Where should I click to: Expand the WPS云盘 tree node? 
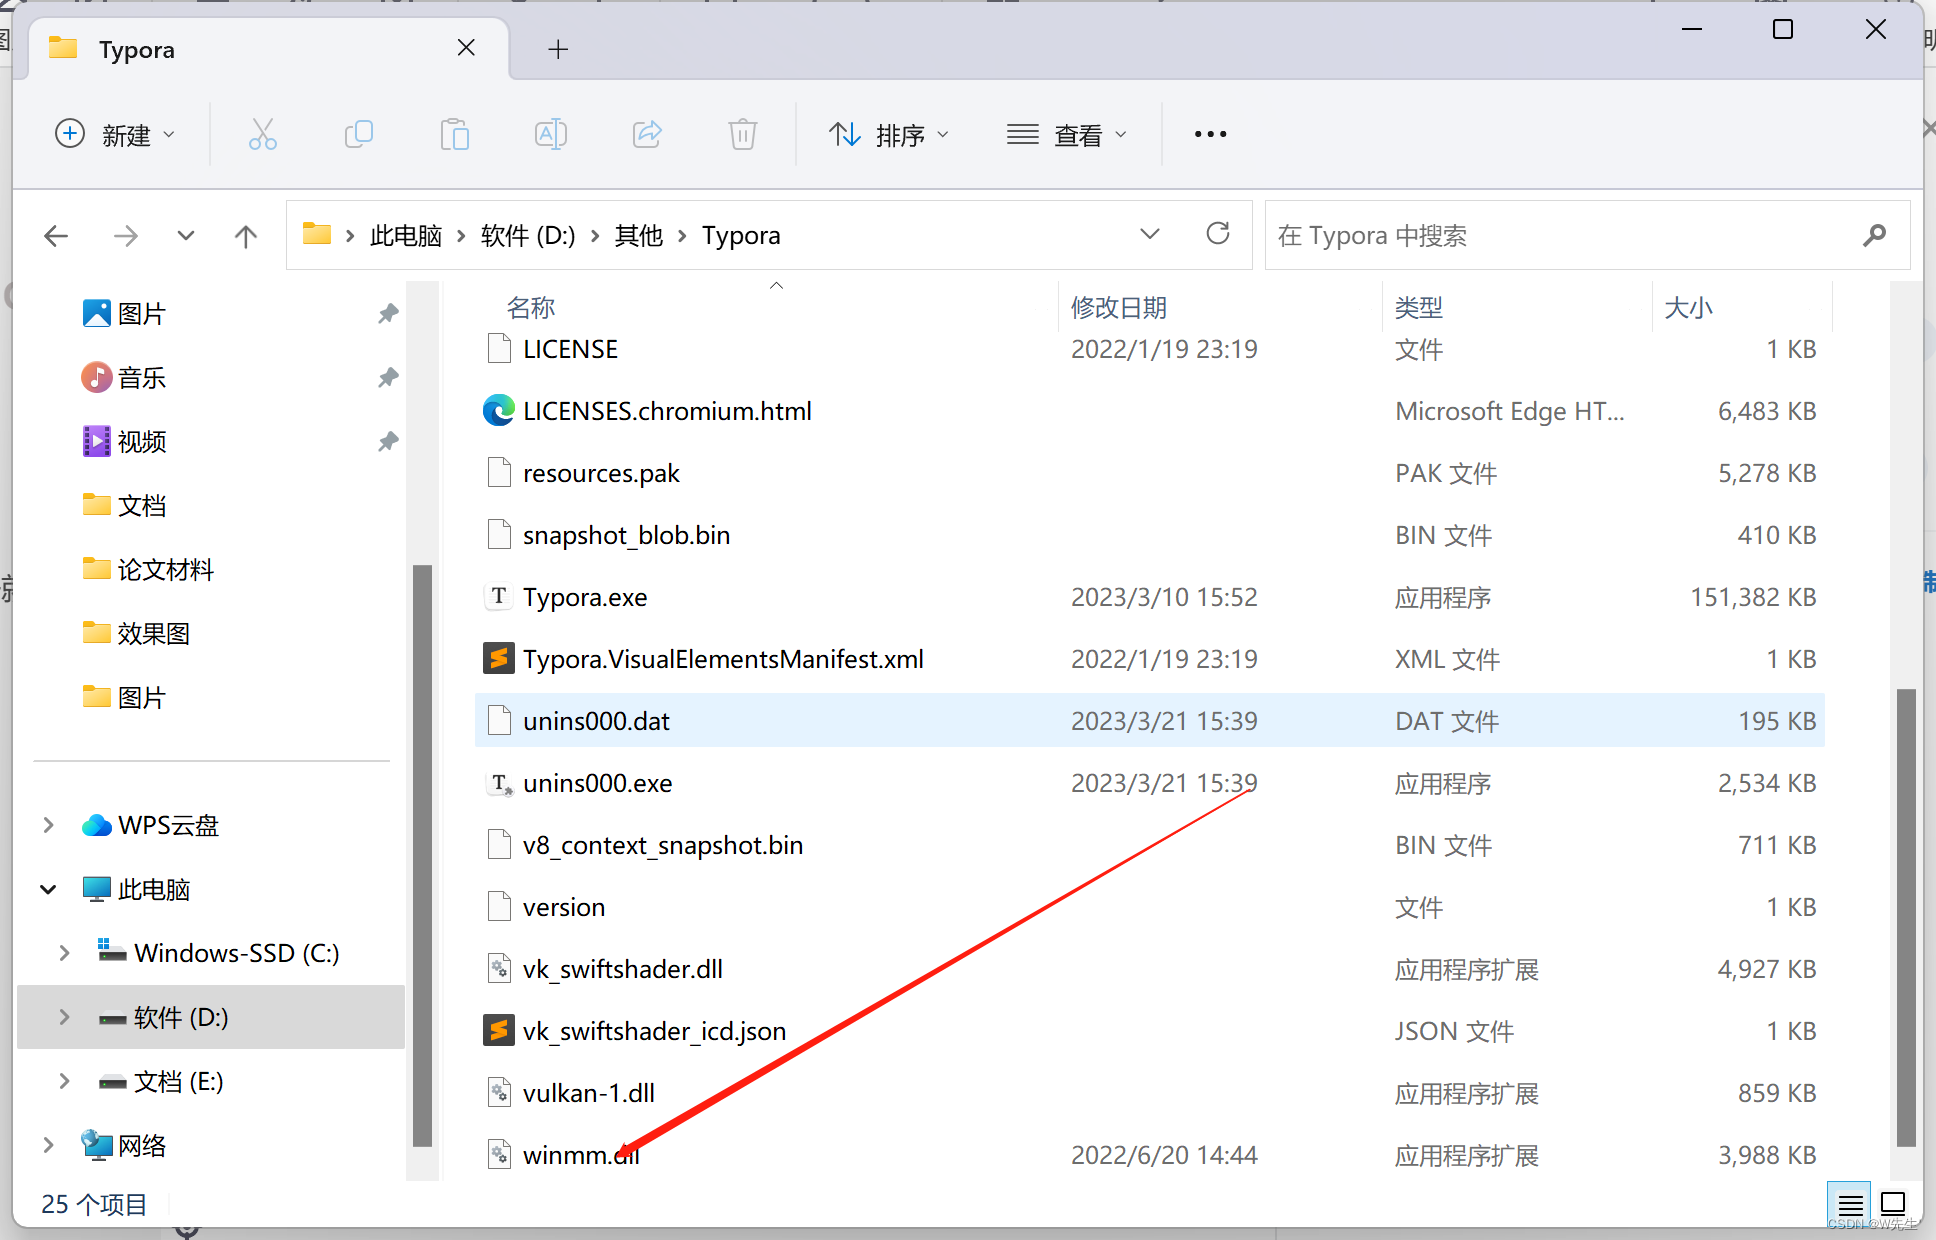coord(48,825)
